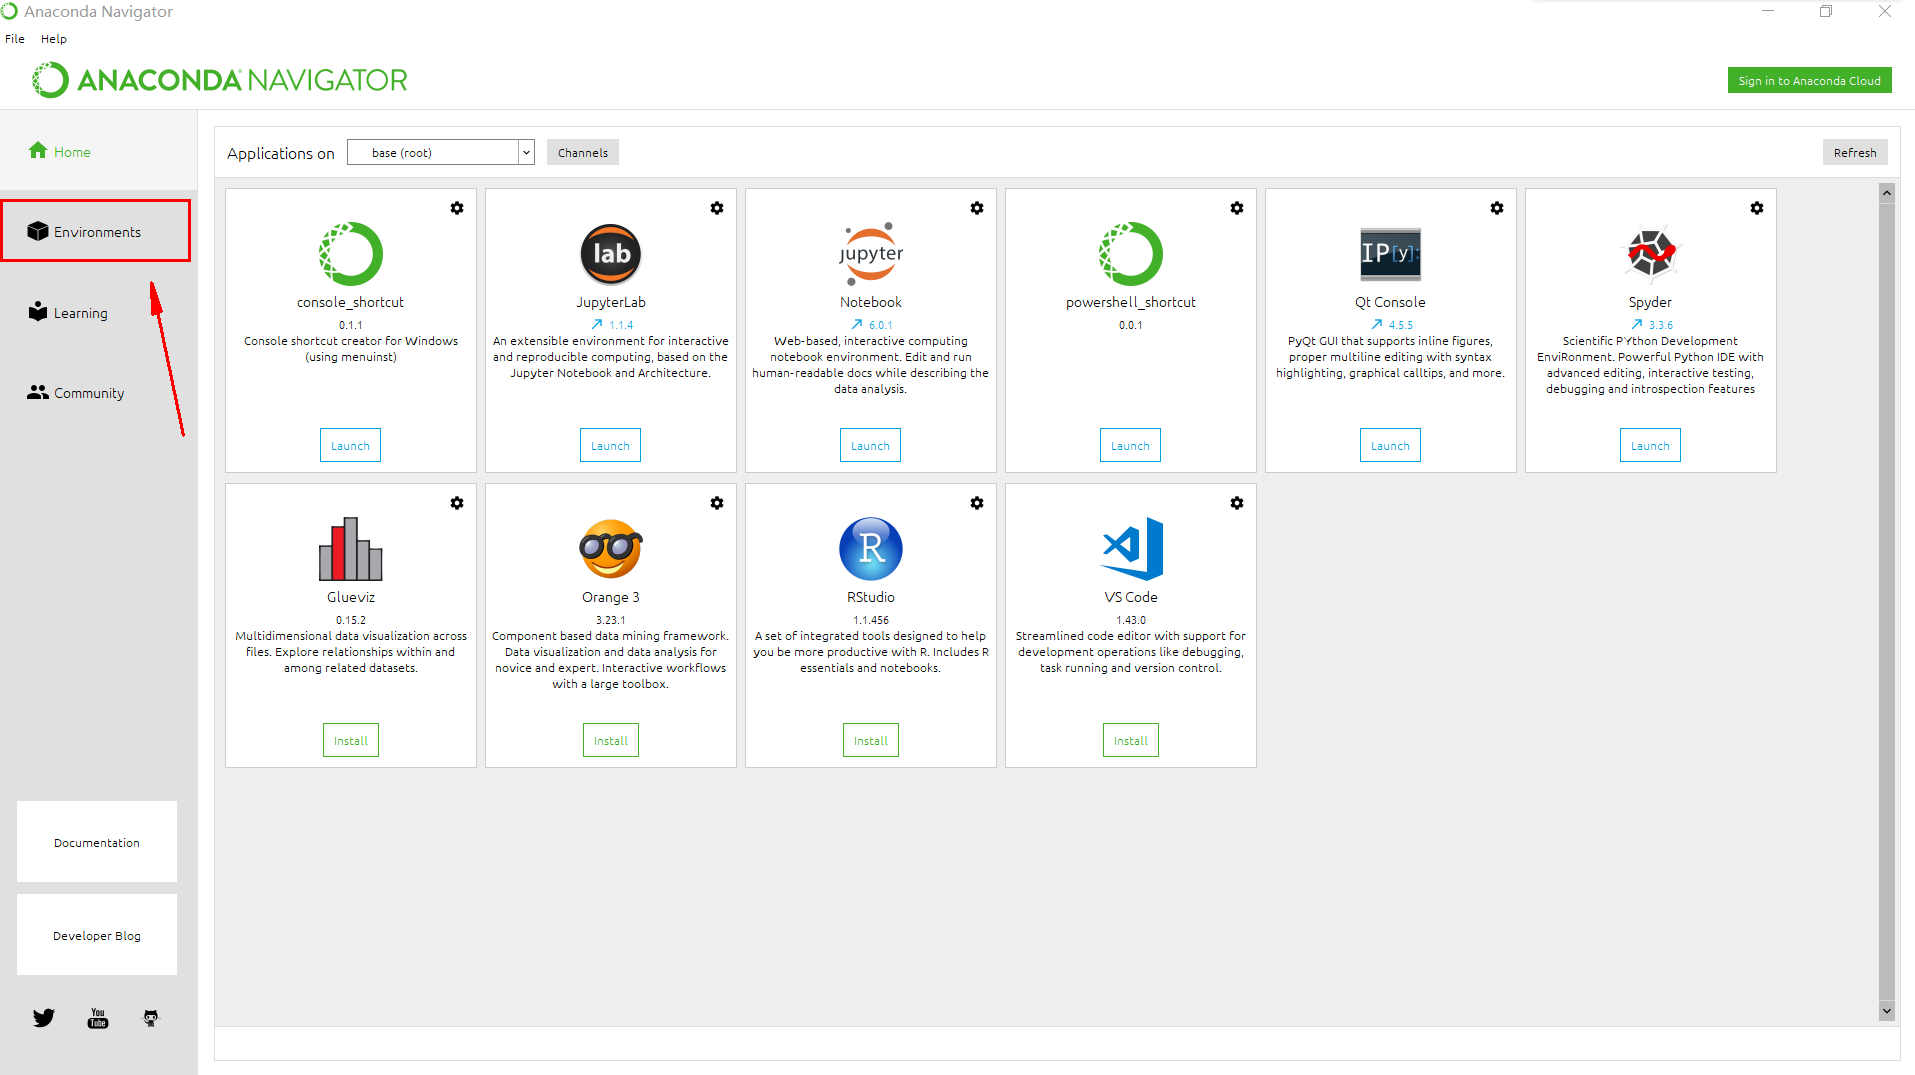The height and width of the screenshot is (1075, 1915).
Task: Open settings gear on Qt Console card
Action: coord(1497,208)
